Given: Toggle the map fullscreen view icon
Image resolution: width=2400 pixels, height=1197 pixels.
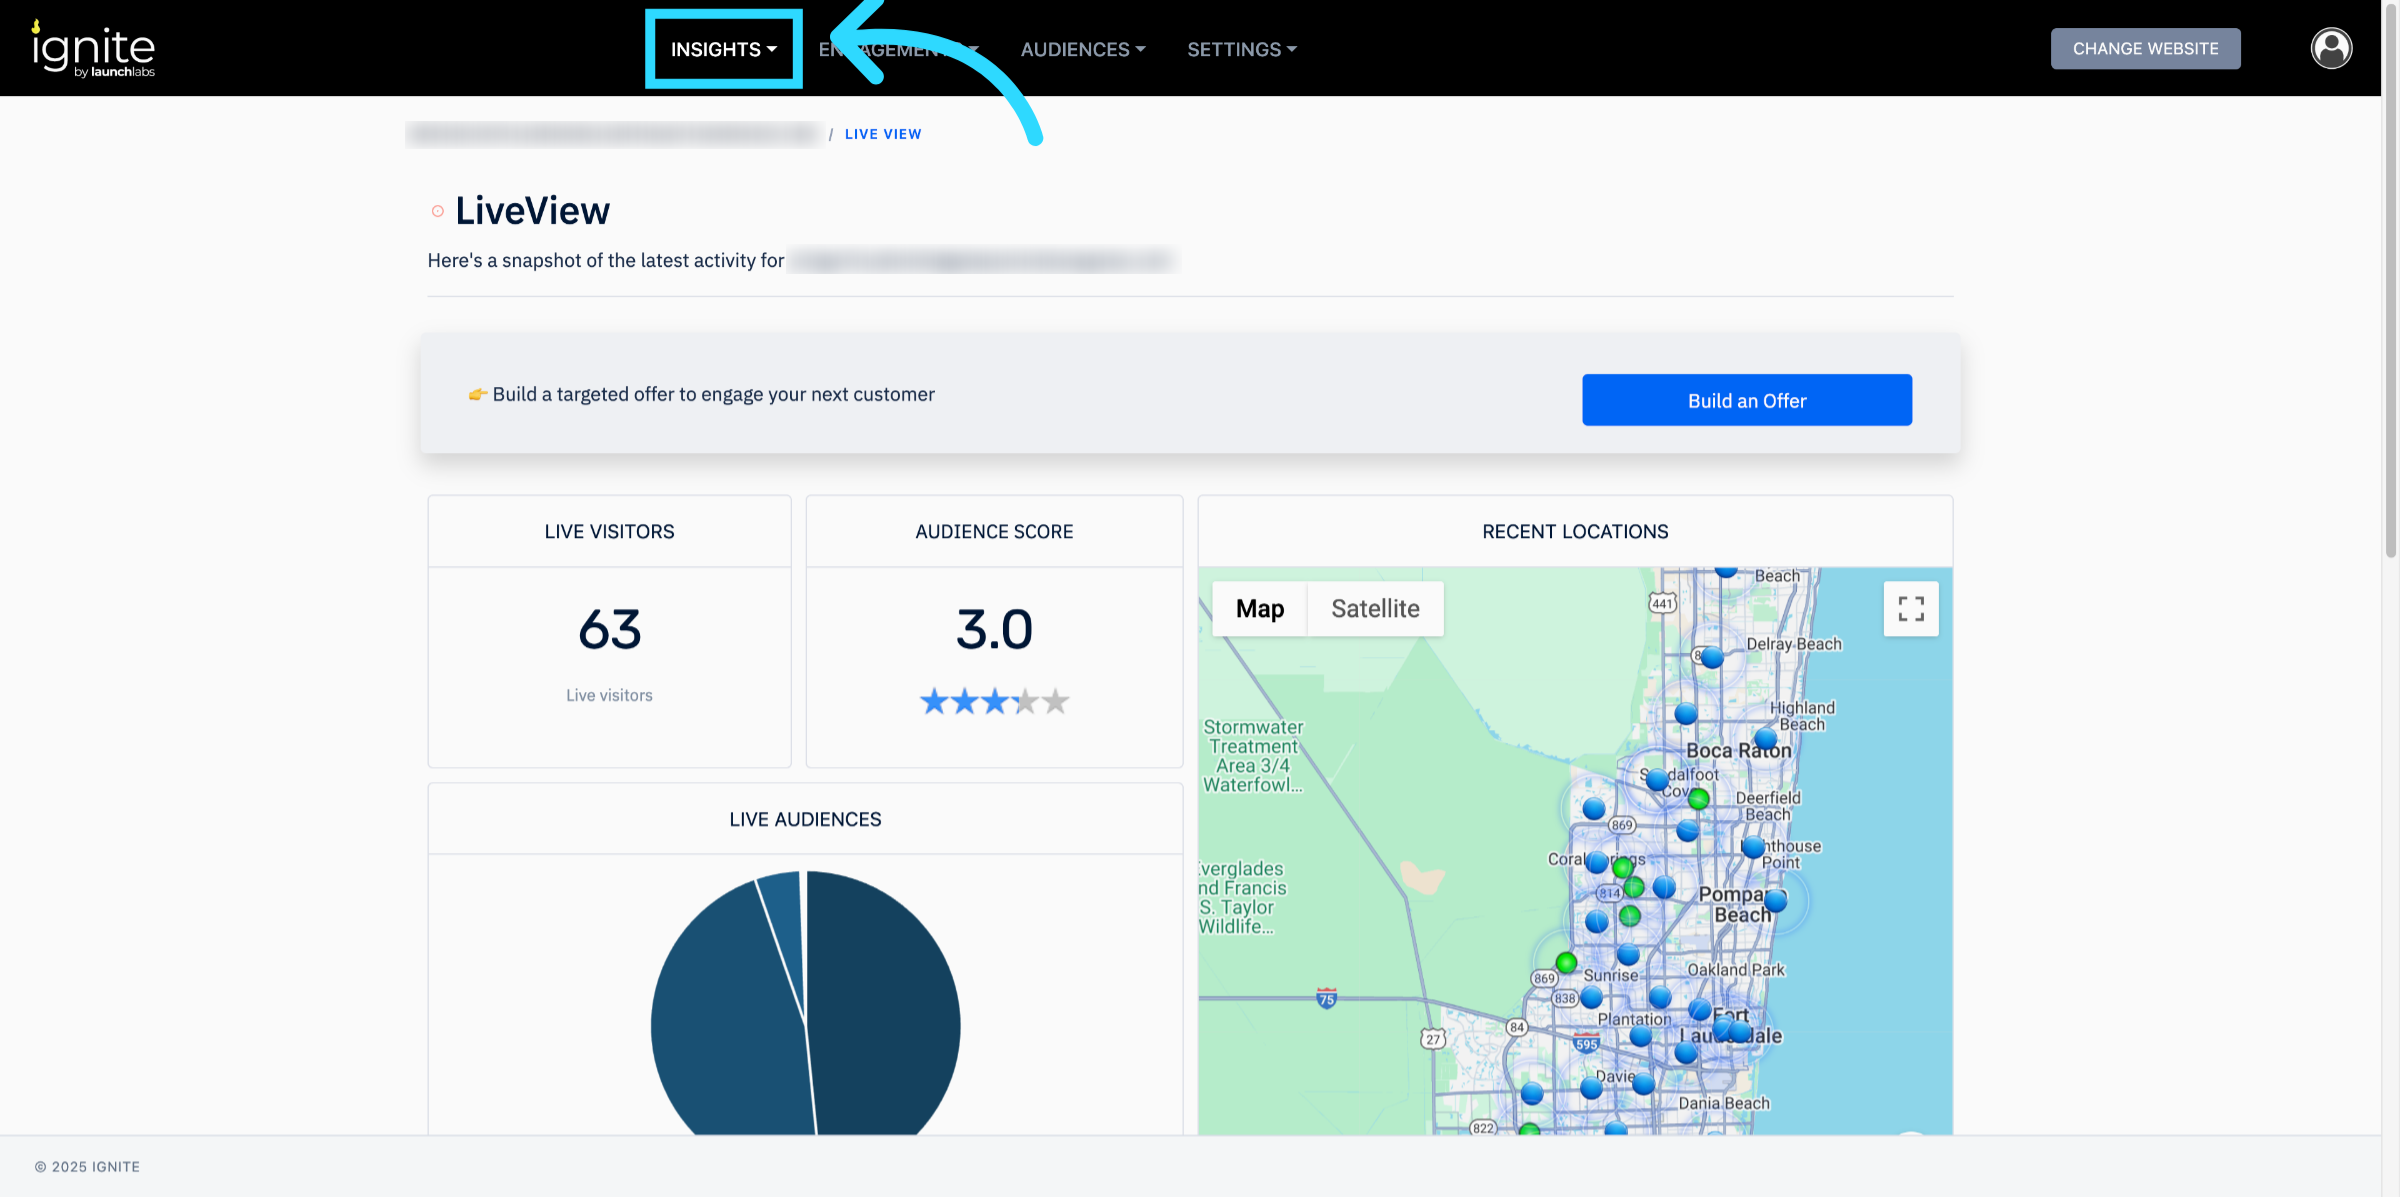Looking at the screenshot, I should 1911,609.
